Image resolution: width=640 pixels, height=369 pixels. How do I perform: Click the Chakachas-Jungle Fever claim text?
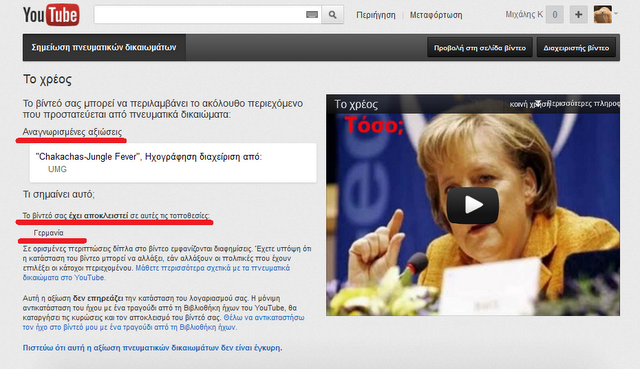149,157
